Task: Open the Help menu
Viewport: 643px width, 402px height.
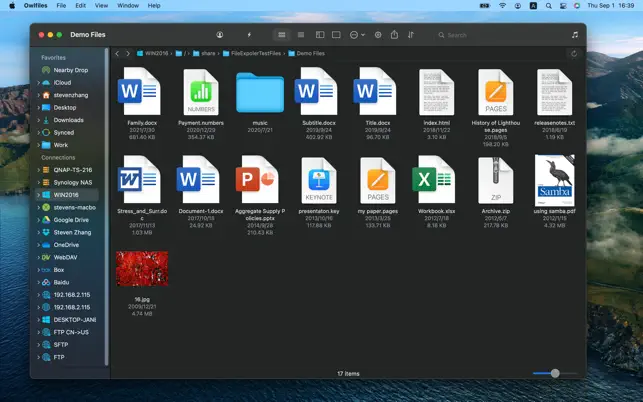Action: click(154, 5)
